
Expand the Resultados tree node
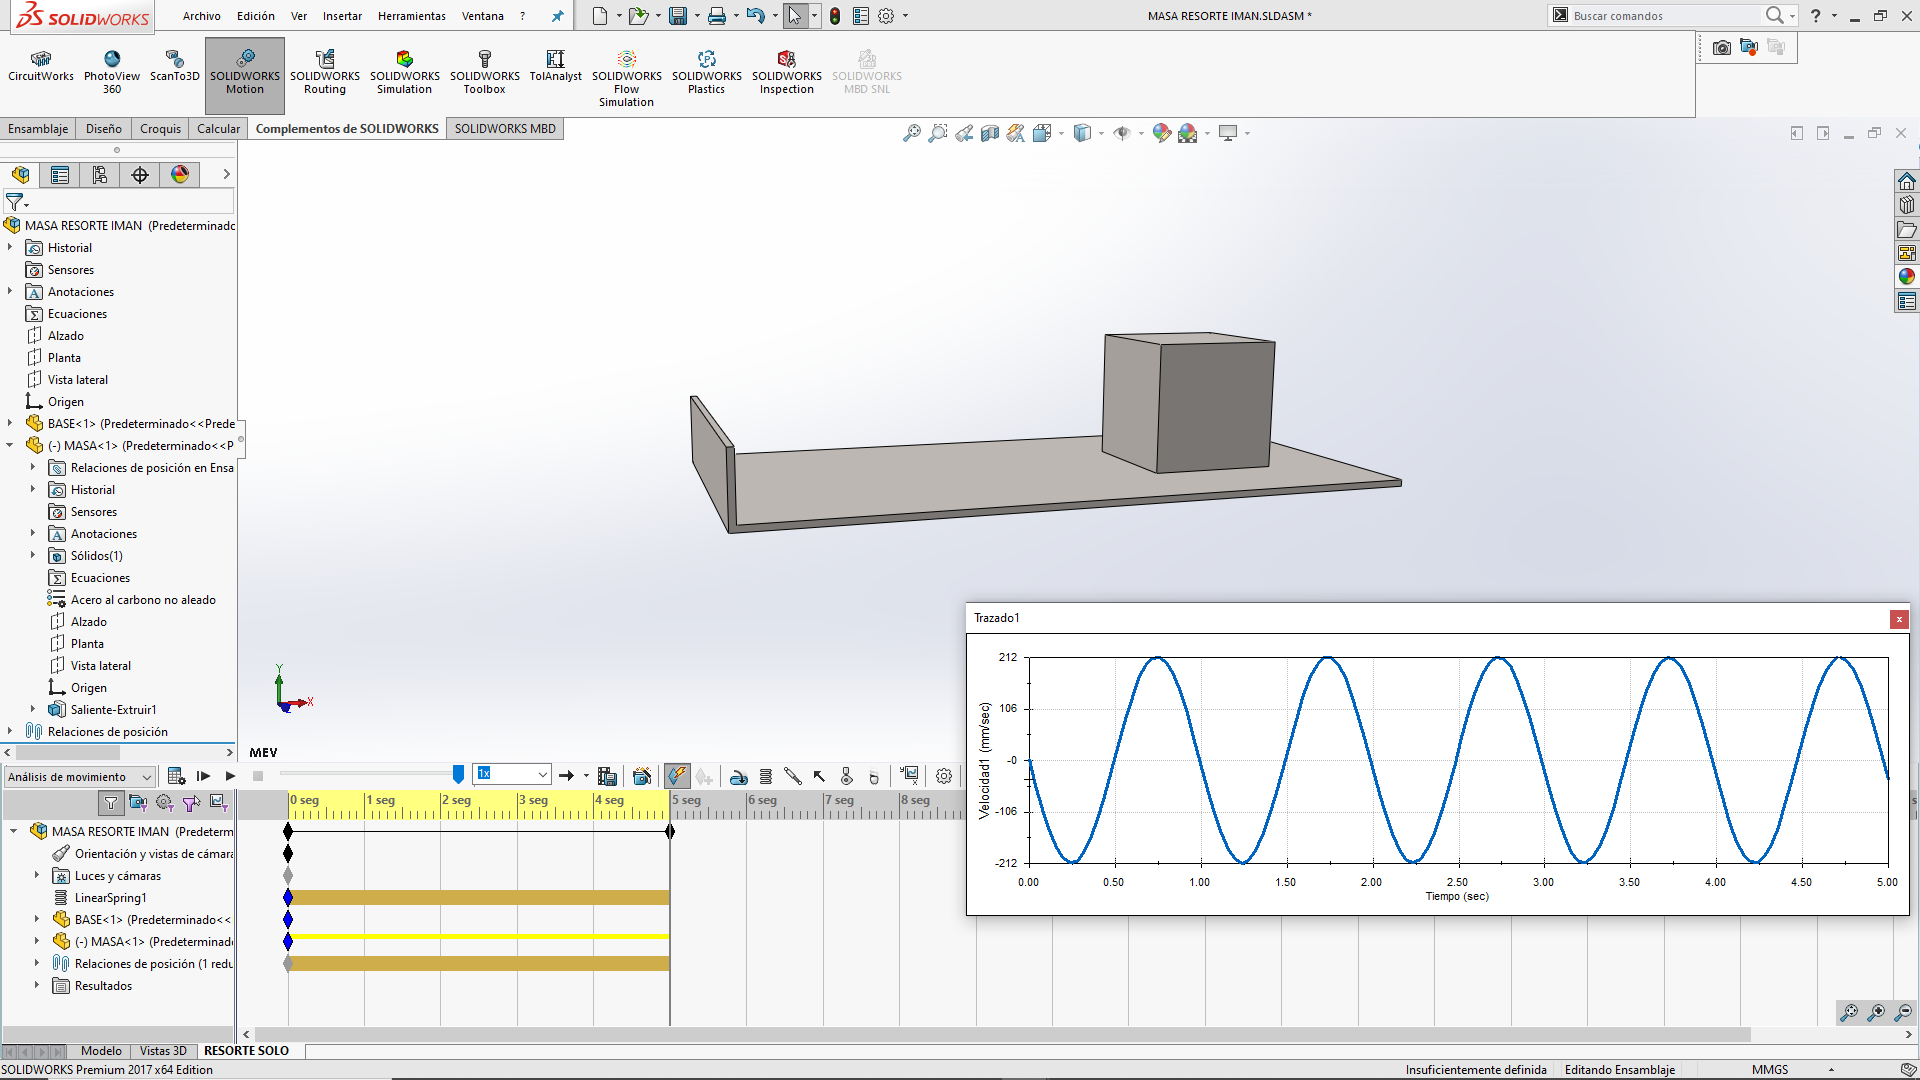[37, 986]
